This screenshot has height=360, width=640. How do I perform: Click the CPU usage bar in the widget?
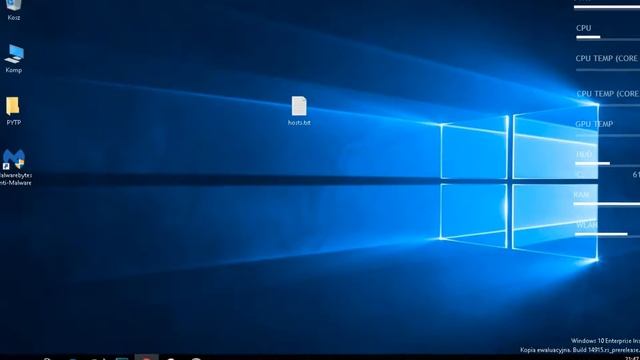tap(608, 38)
